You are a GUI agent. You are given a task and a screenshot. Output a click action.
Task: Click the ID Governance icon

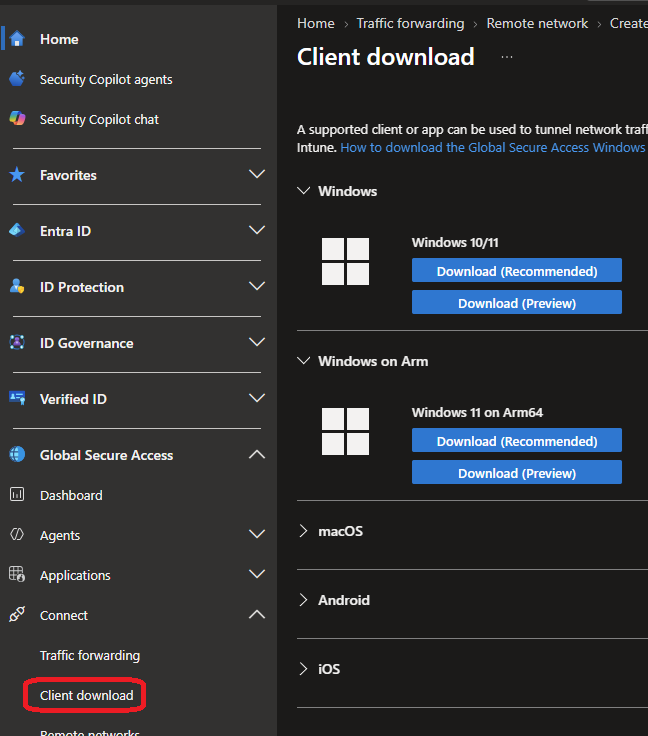[17, 342]
